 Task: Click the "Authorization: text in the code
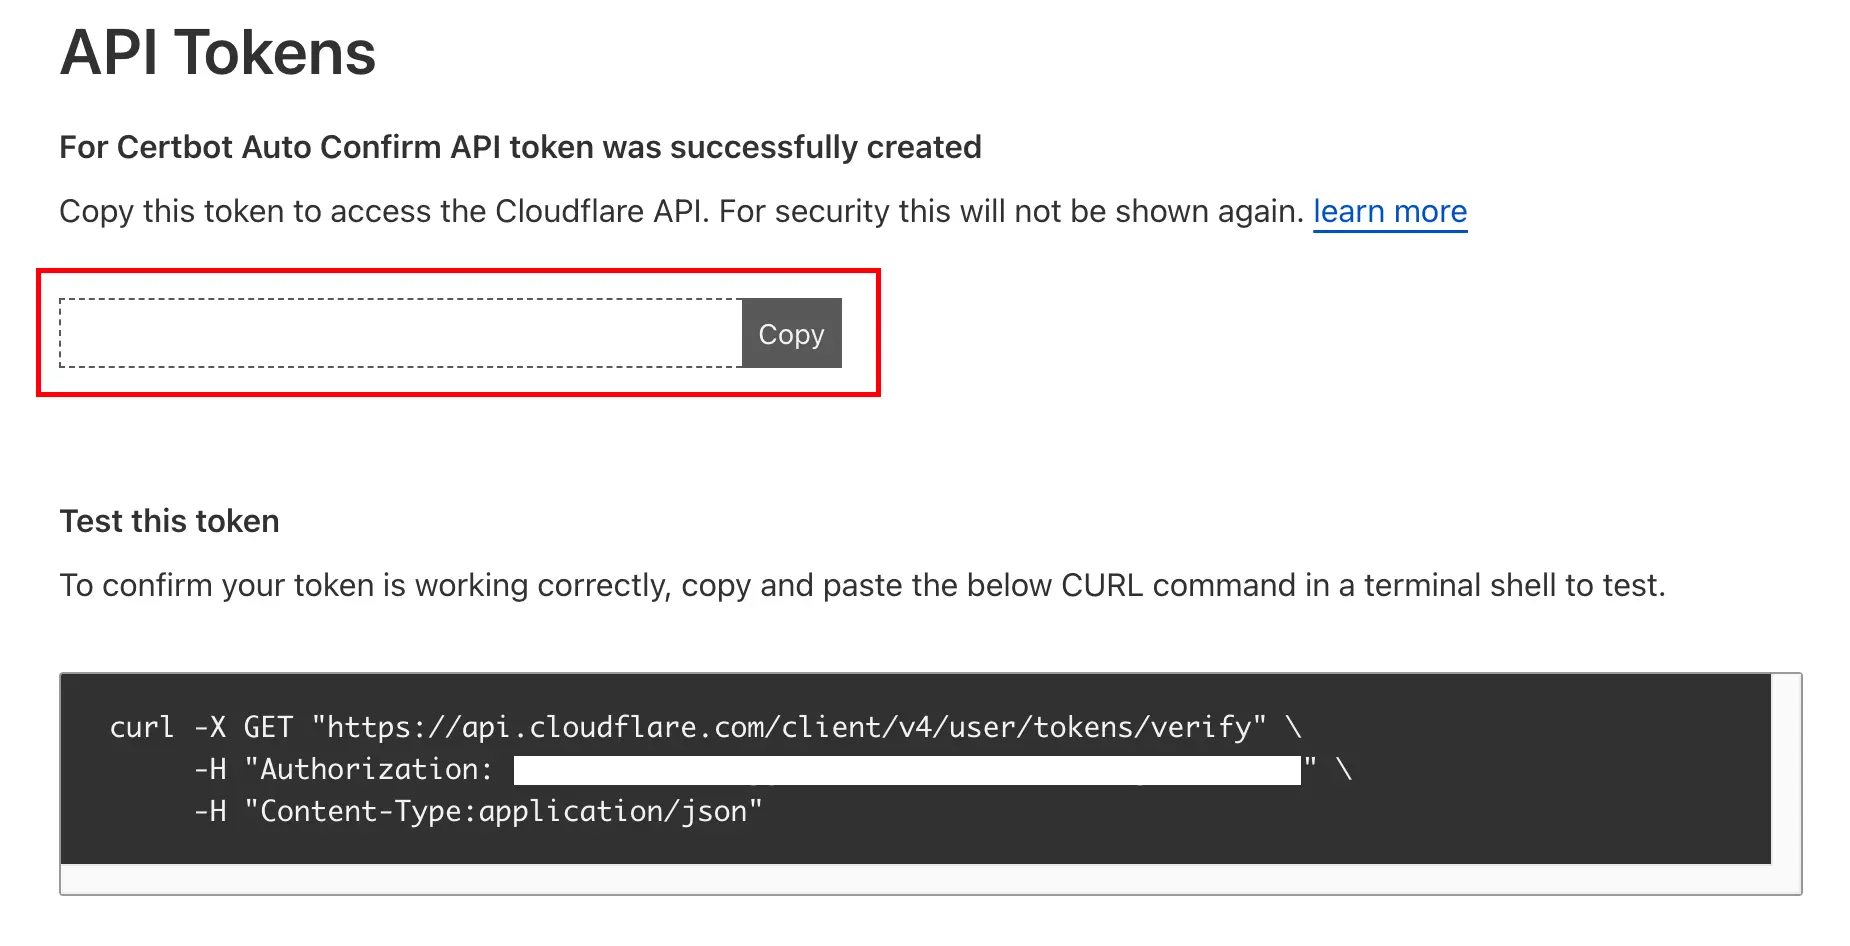pos(369,769)
